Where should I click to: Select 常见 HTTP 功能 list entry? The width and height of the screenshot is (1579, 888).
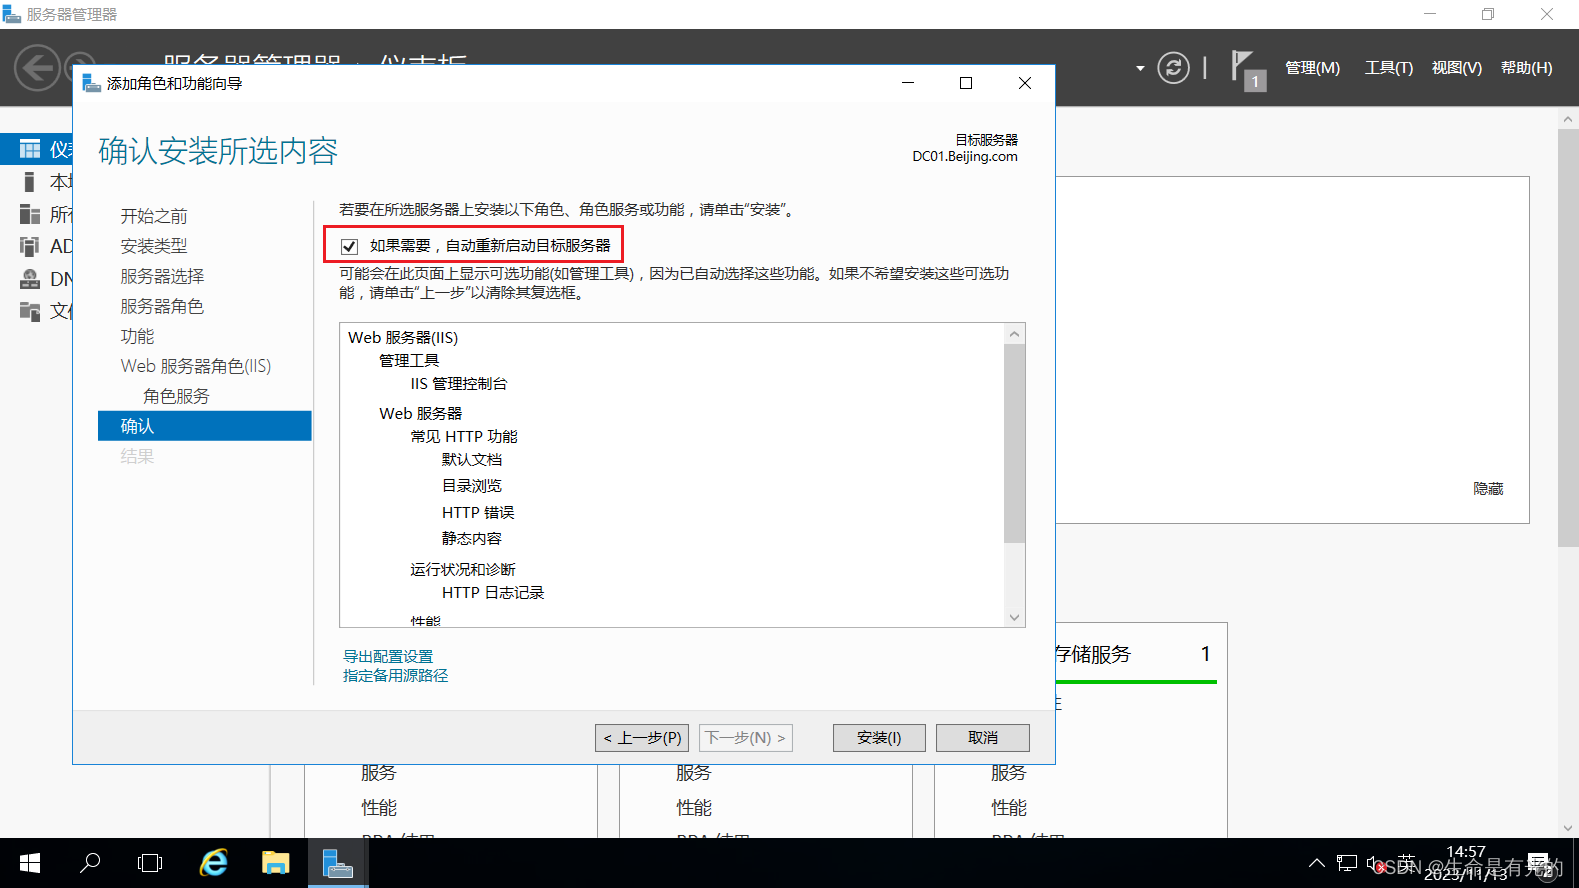point(464,437)
